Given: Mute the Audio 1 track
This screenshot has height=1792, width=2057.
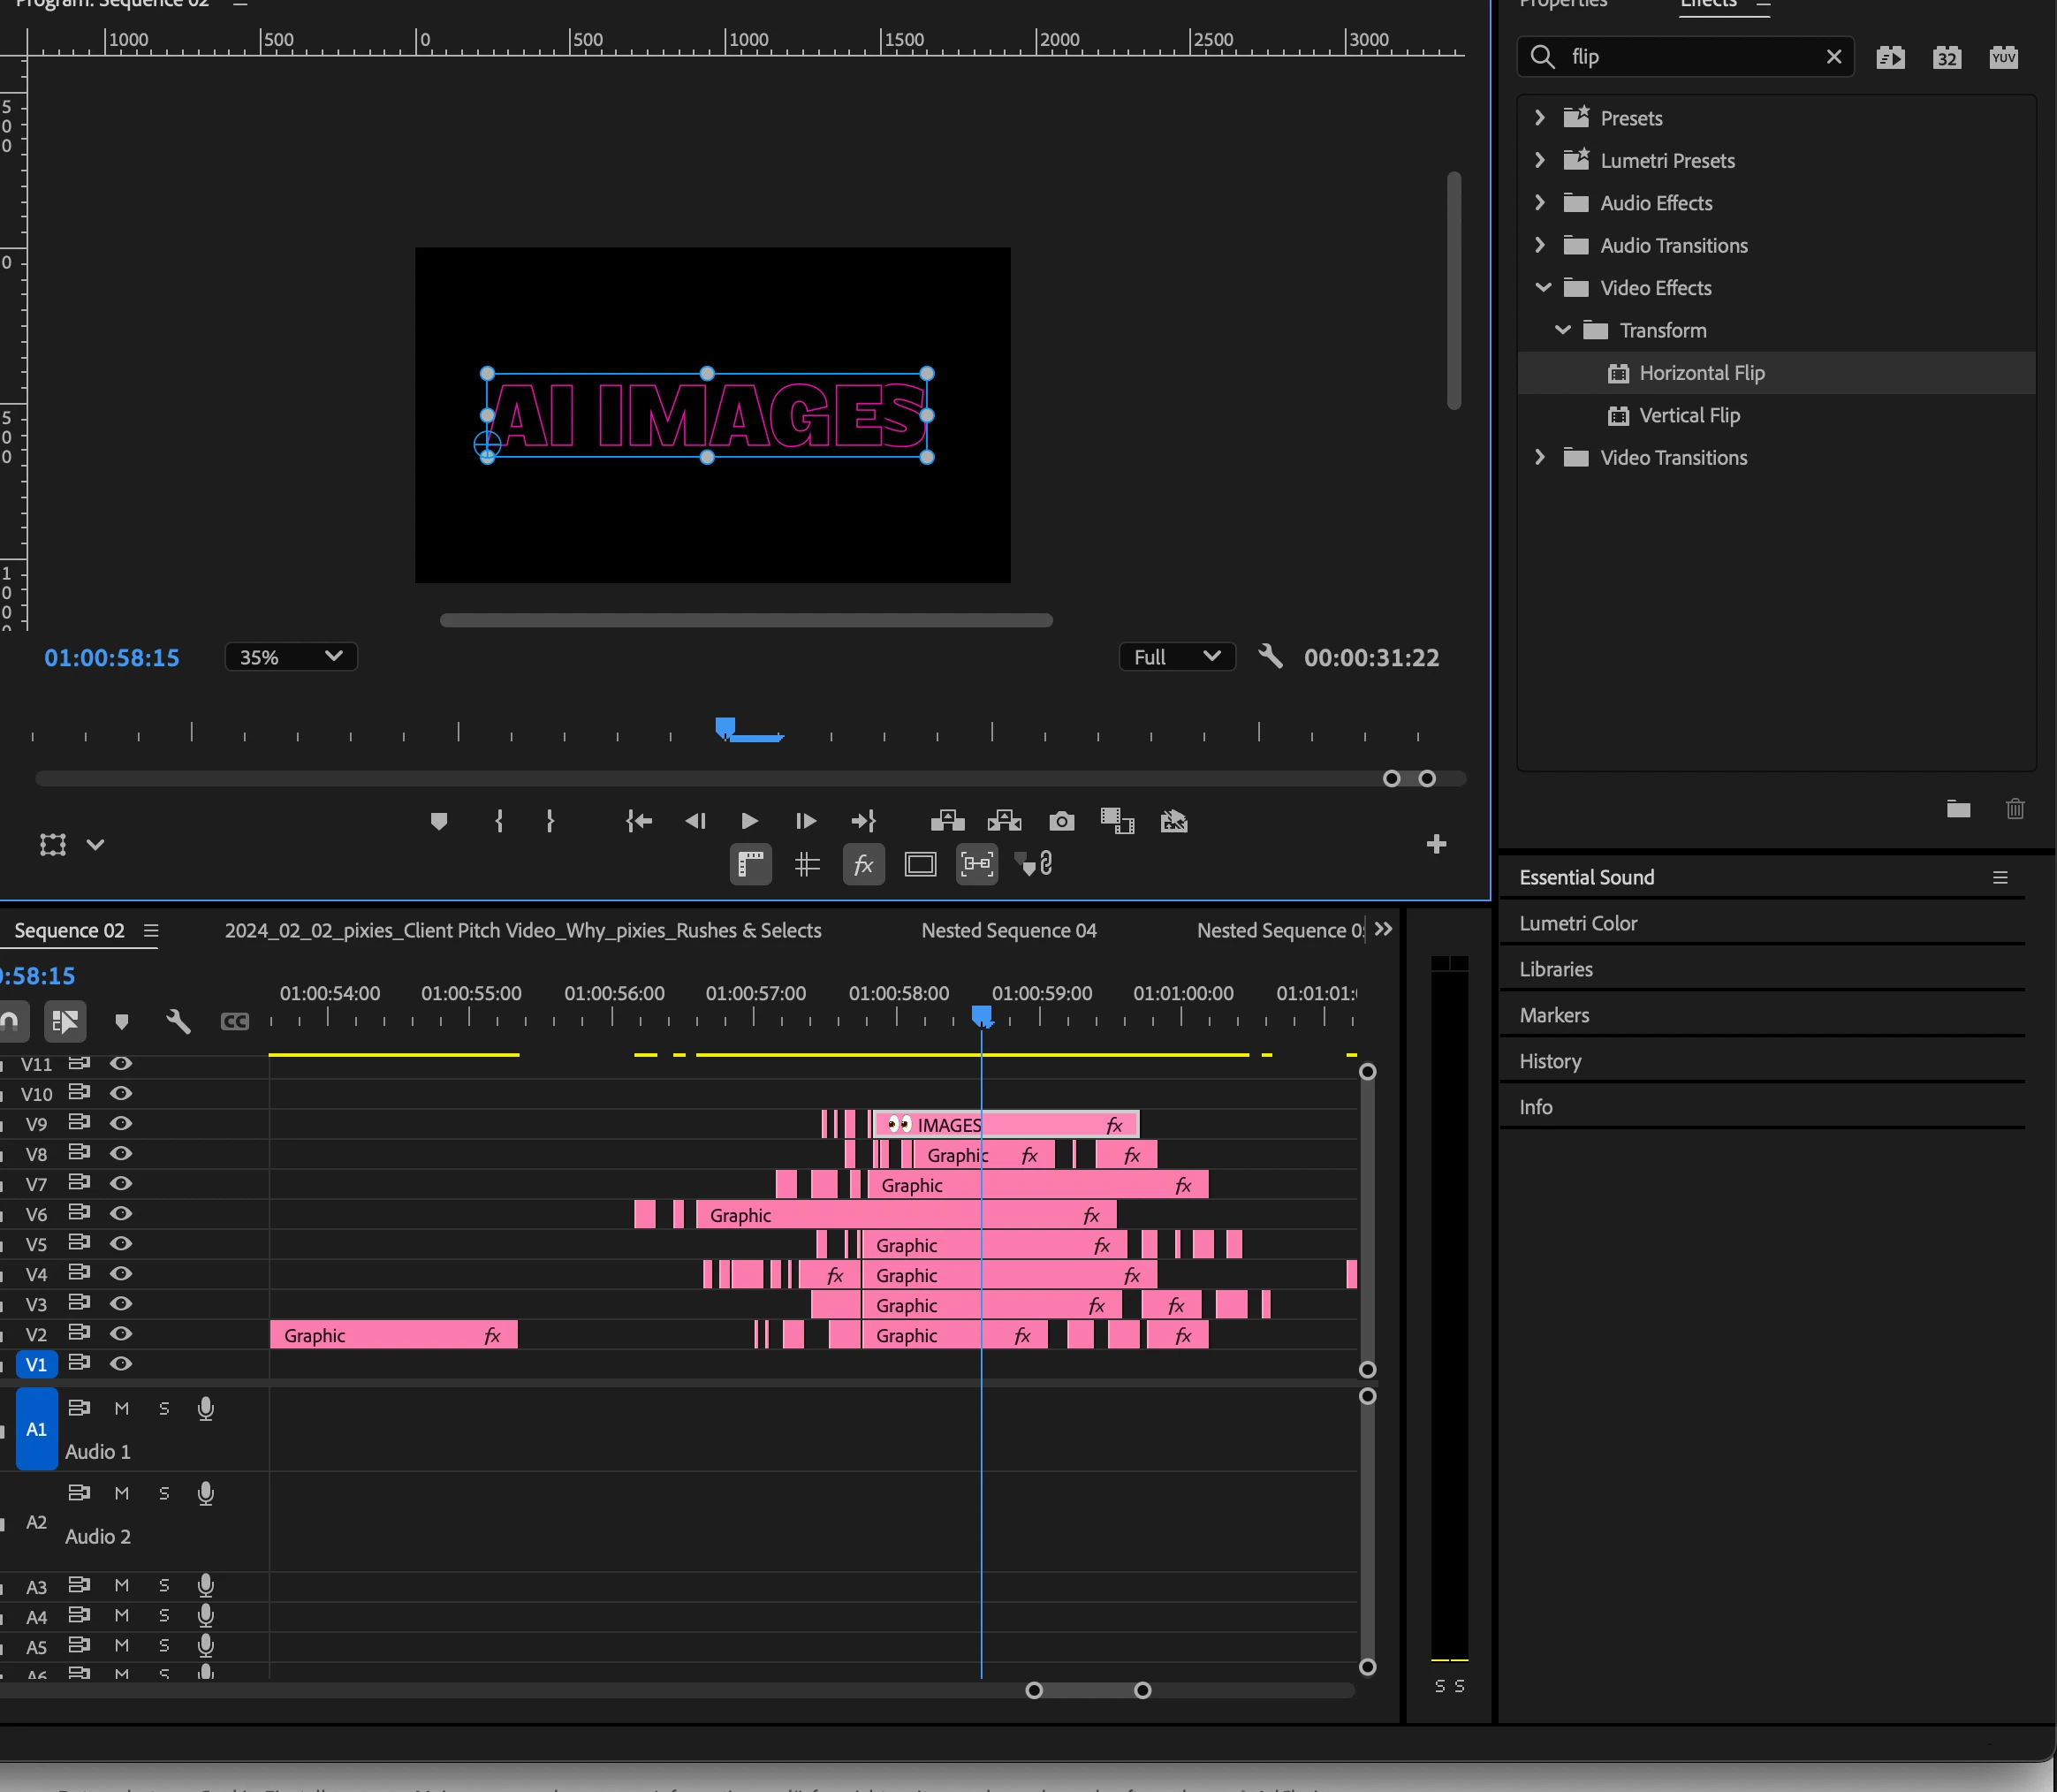Looking at the screenshot, I should tap(121, 1408).
